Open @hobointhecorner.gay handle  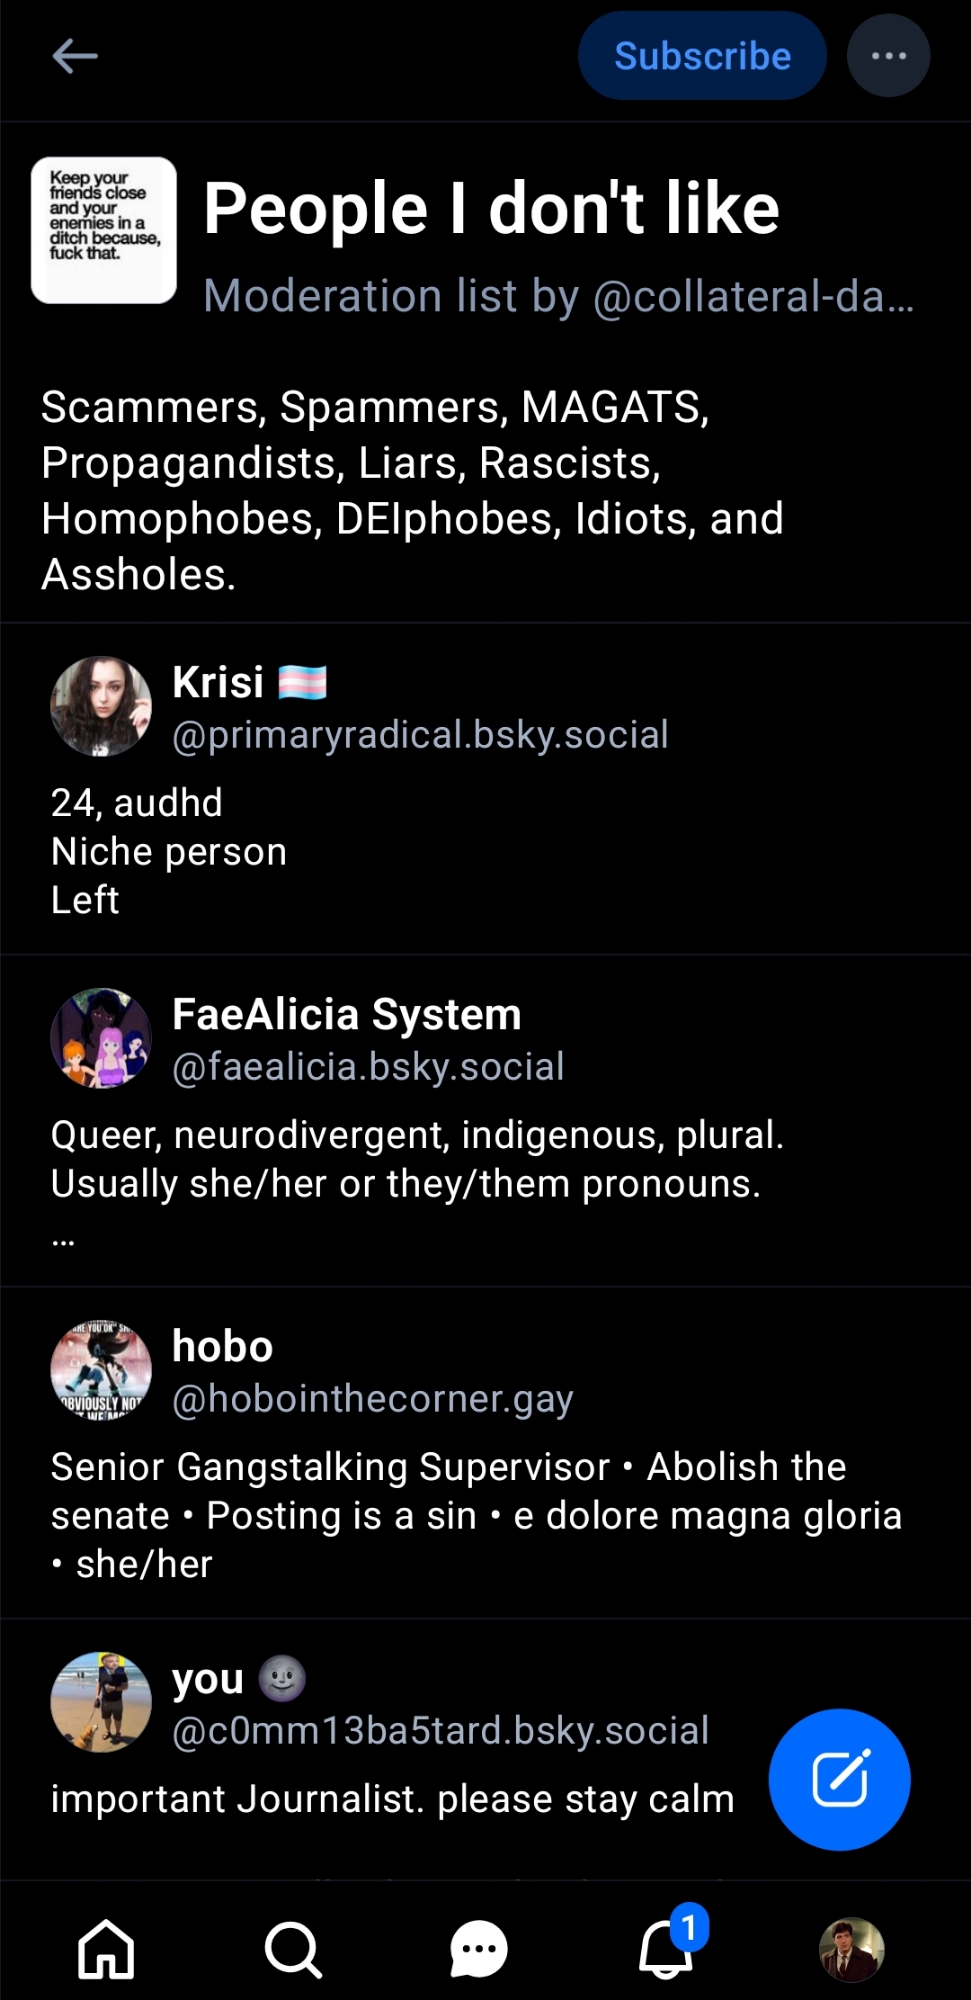[372, 1399]
